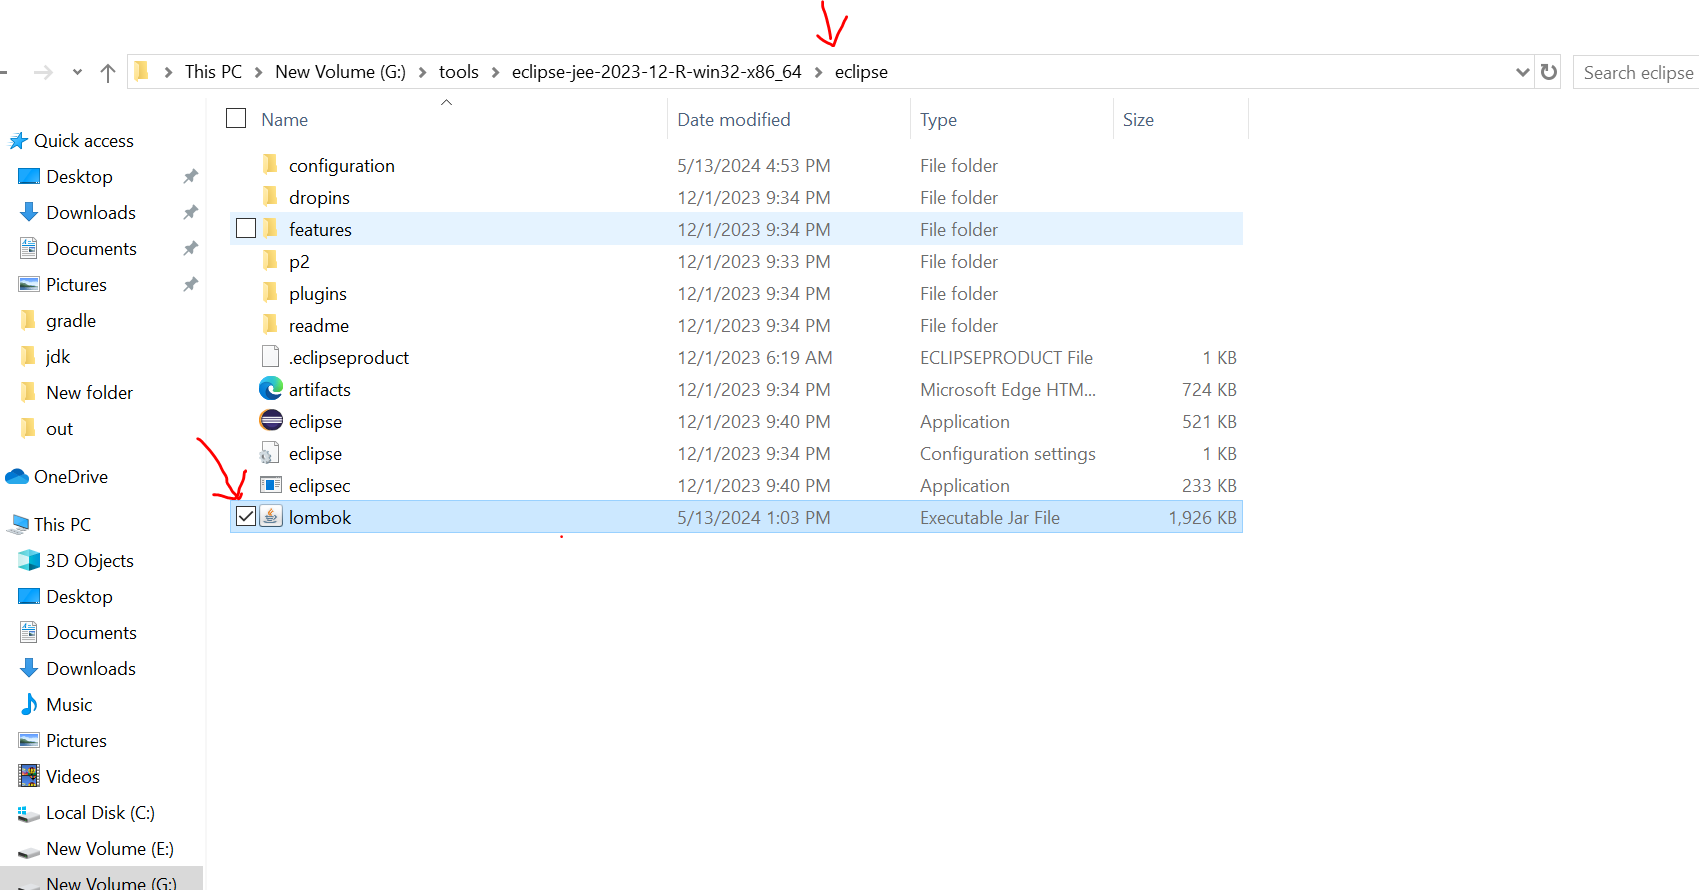
Task: Go to This PC in the breadcrumb
Action: coord(213,72)
